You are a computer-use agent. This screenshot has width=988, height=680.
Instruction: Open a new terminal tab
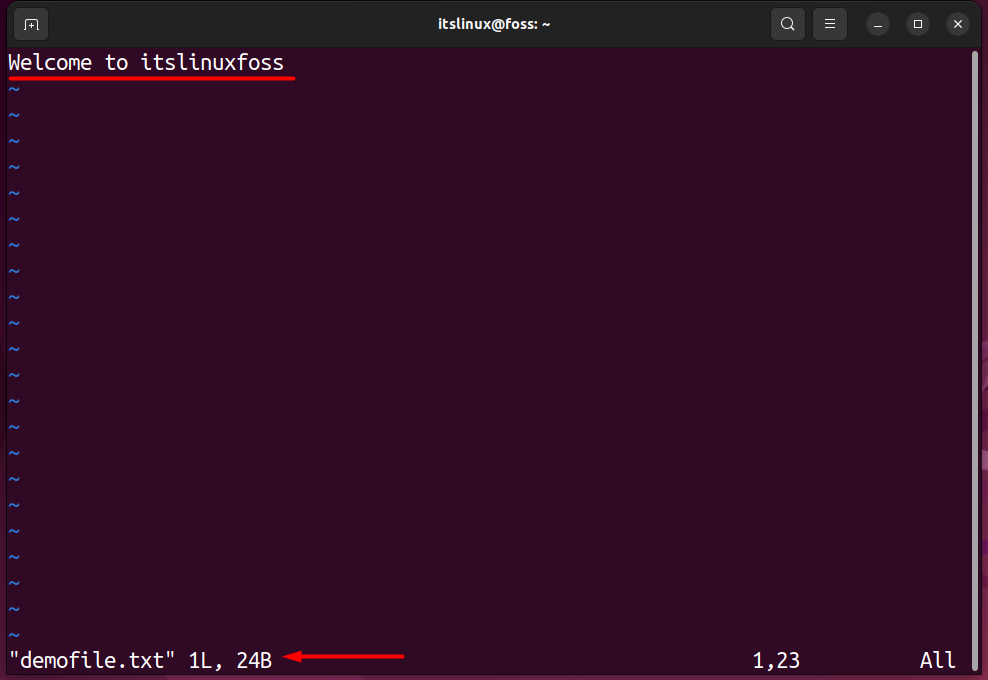click(x=31, y=25)
